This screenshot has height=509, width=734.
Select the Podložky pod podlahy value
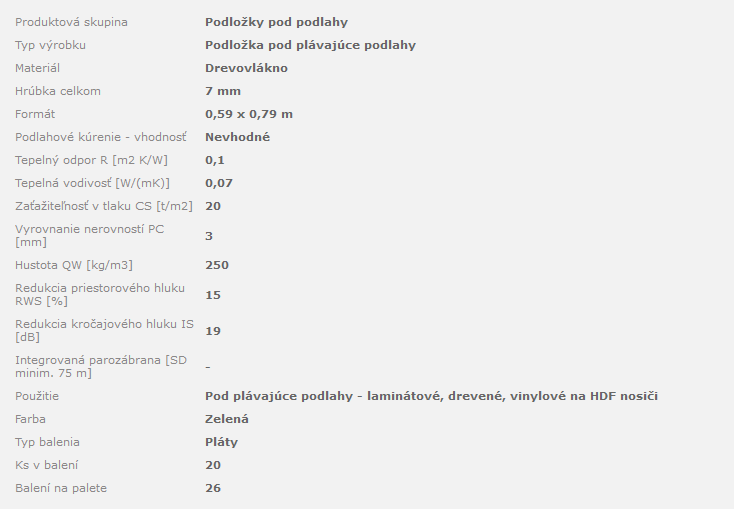(x=276, y=22)
